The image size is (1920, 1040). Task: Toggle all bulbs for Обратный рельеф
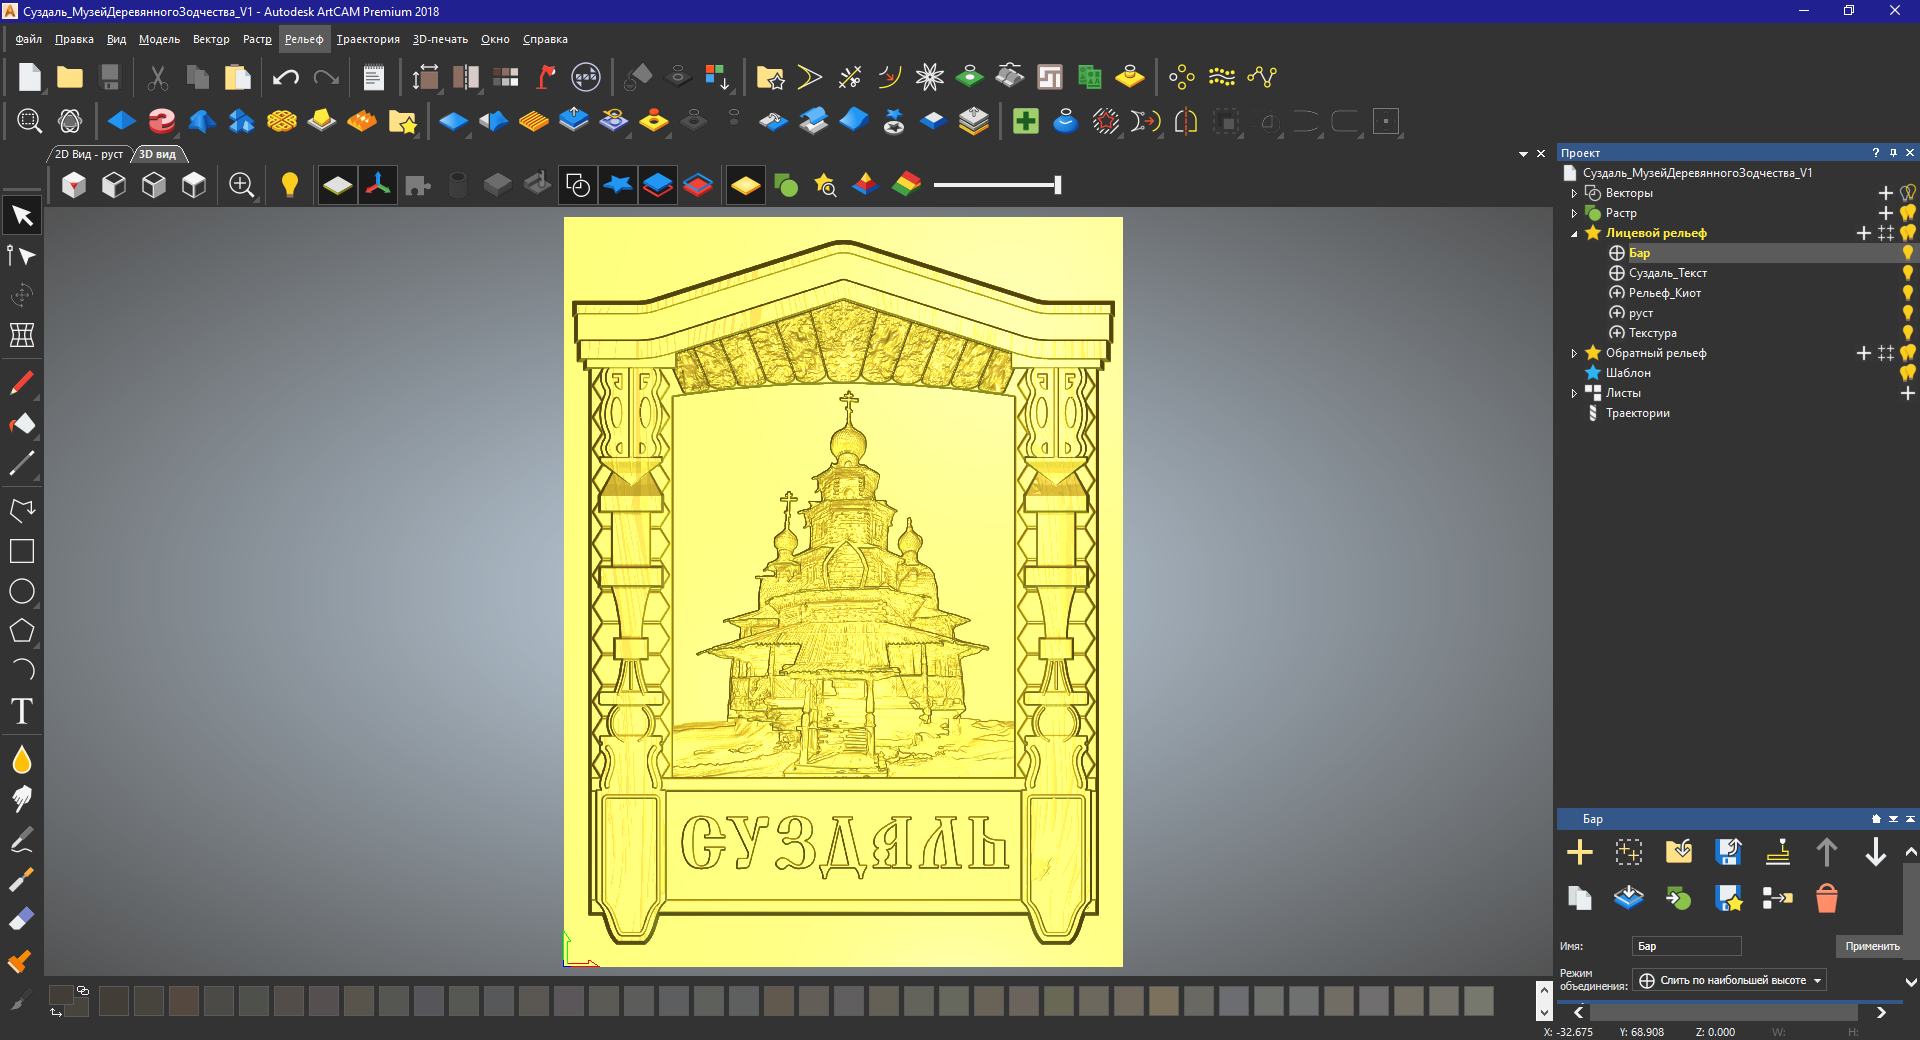(1908, 353)
